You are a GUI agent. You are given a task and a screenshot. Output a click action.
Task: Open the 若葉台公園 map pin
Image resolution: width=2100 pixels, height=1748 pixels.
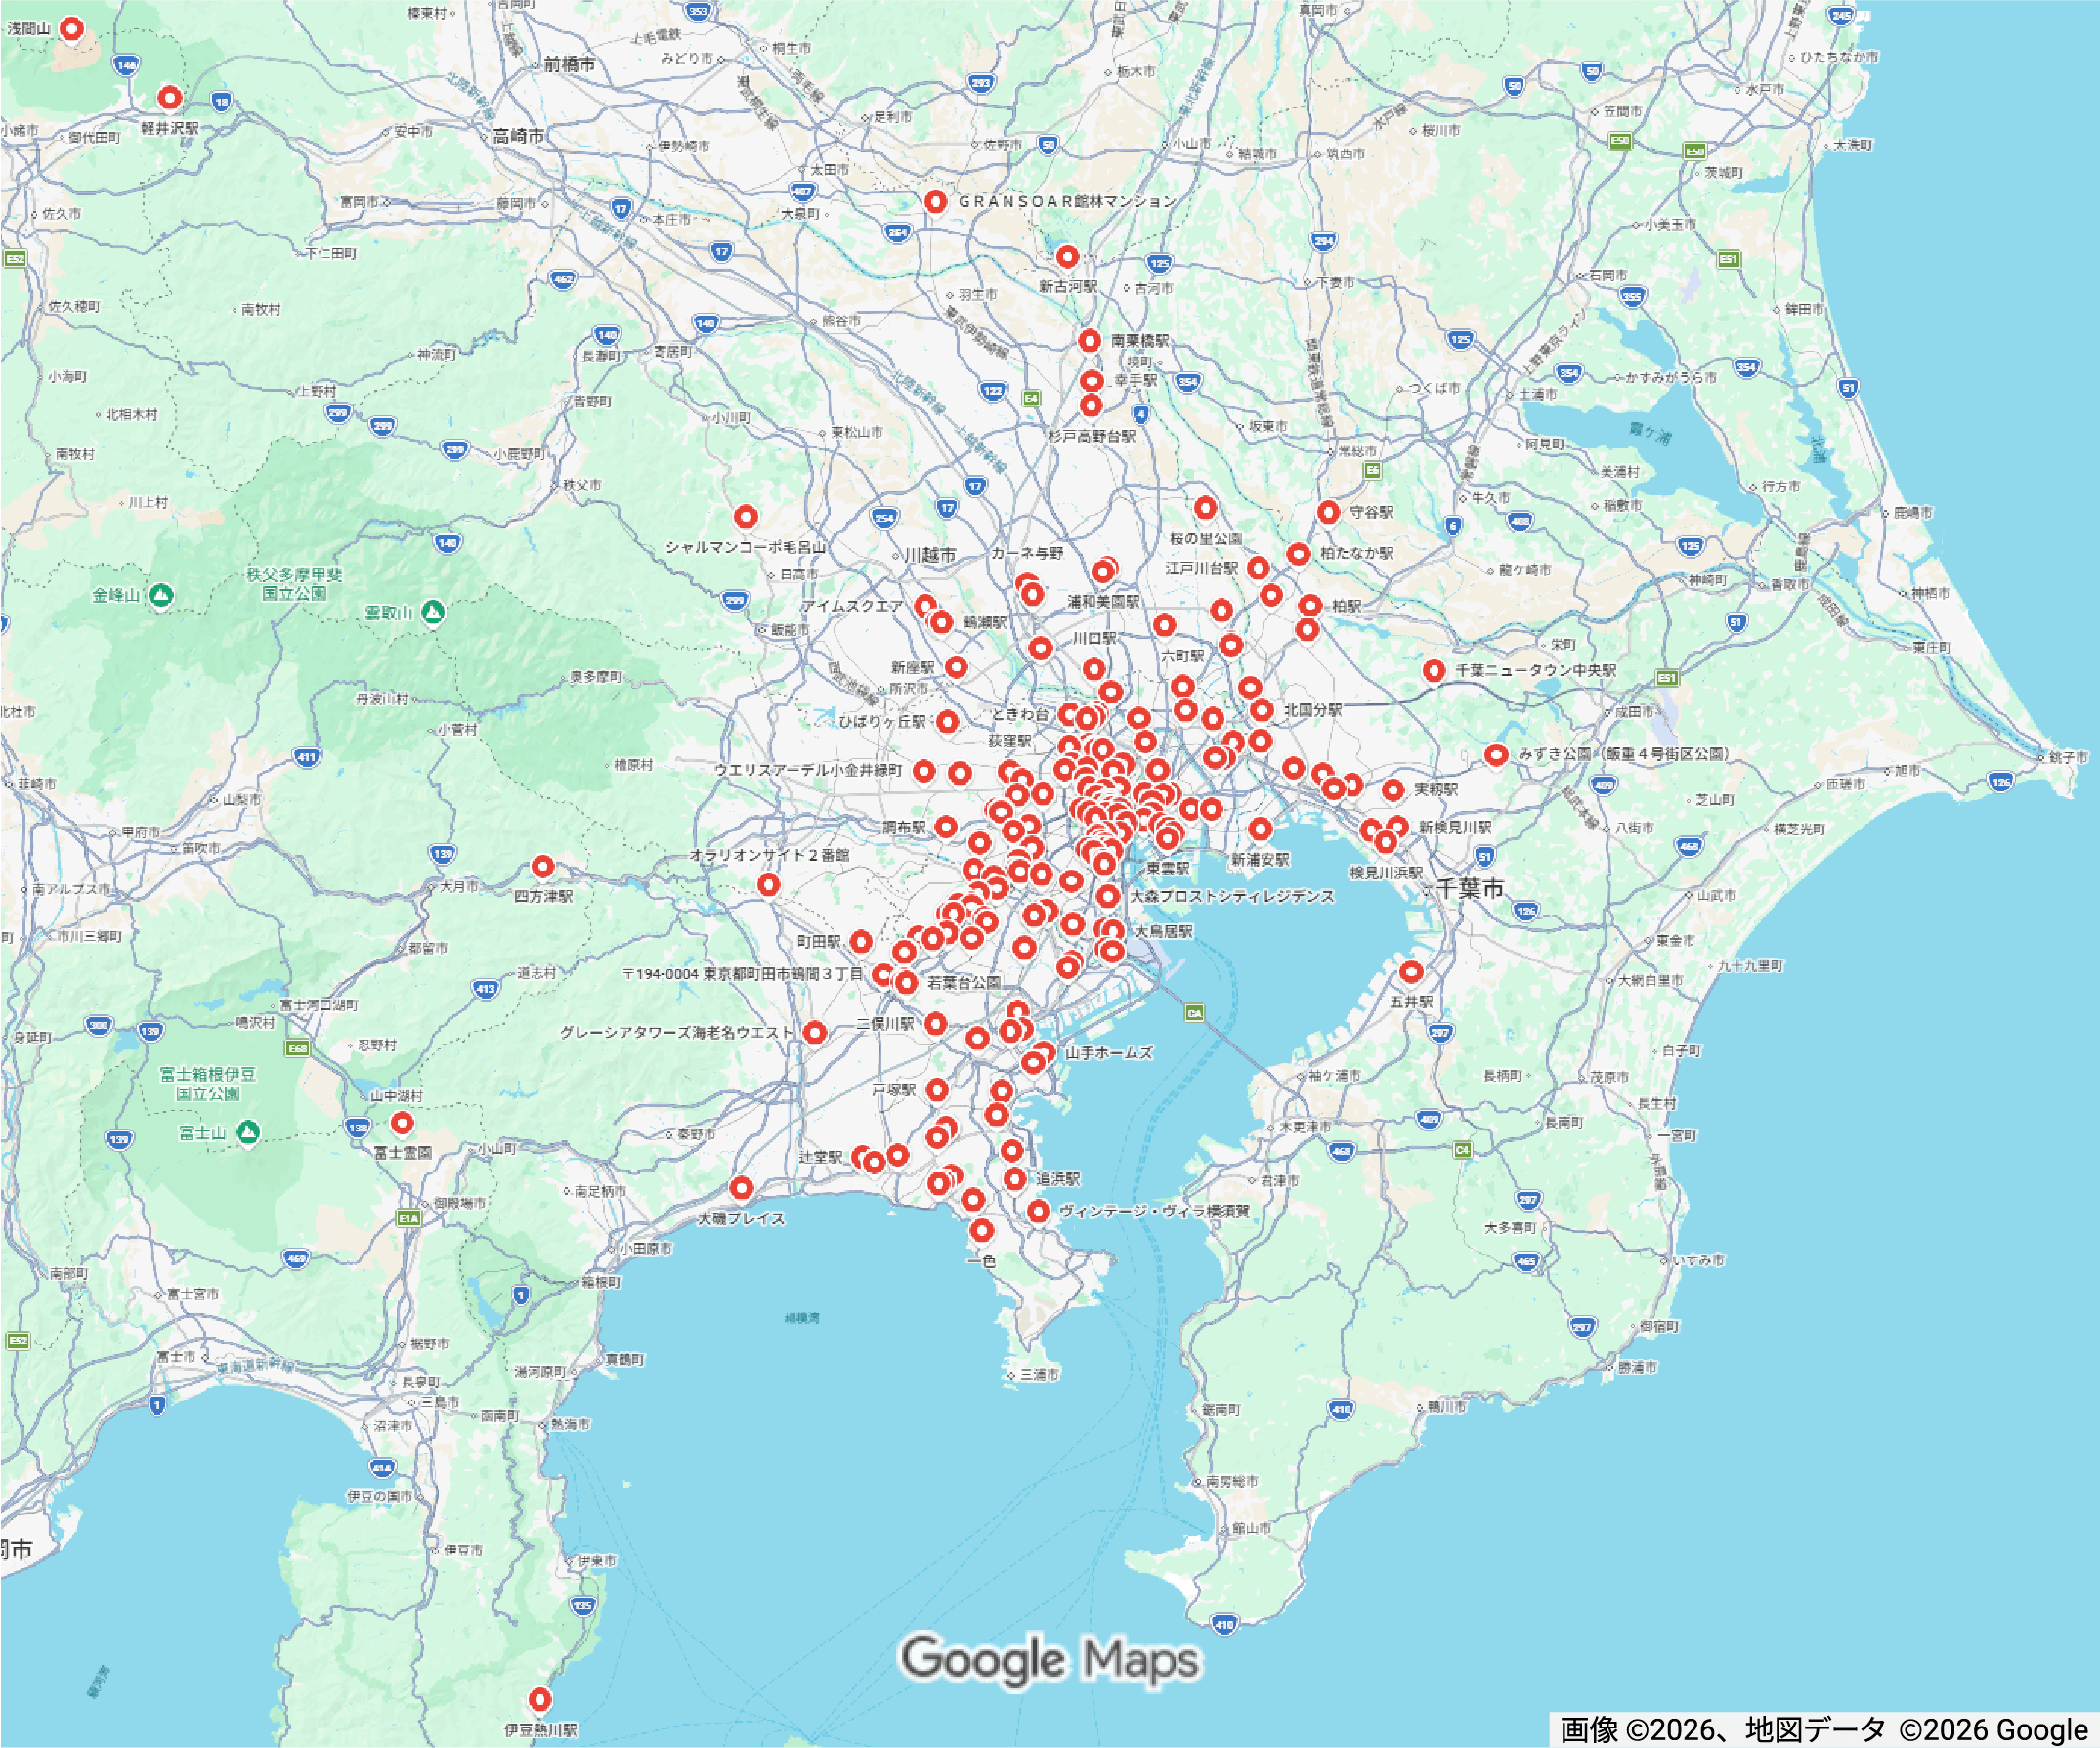(x=906, y=982)
